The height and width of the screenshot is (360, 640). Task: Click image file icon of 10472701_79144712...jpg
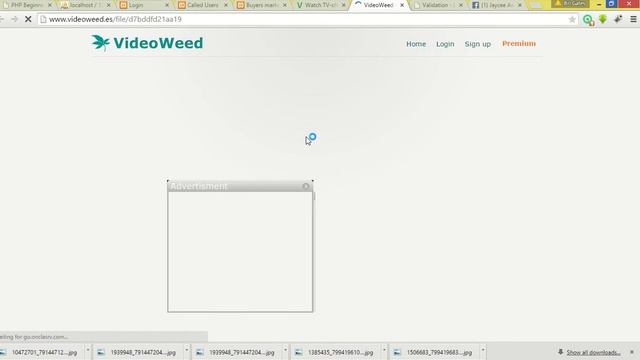click(3, 352)
